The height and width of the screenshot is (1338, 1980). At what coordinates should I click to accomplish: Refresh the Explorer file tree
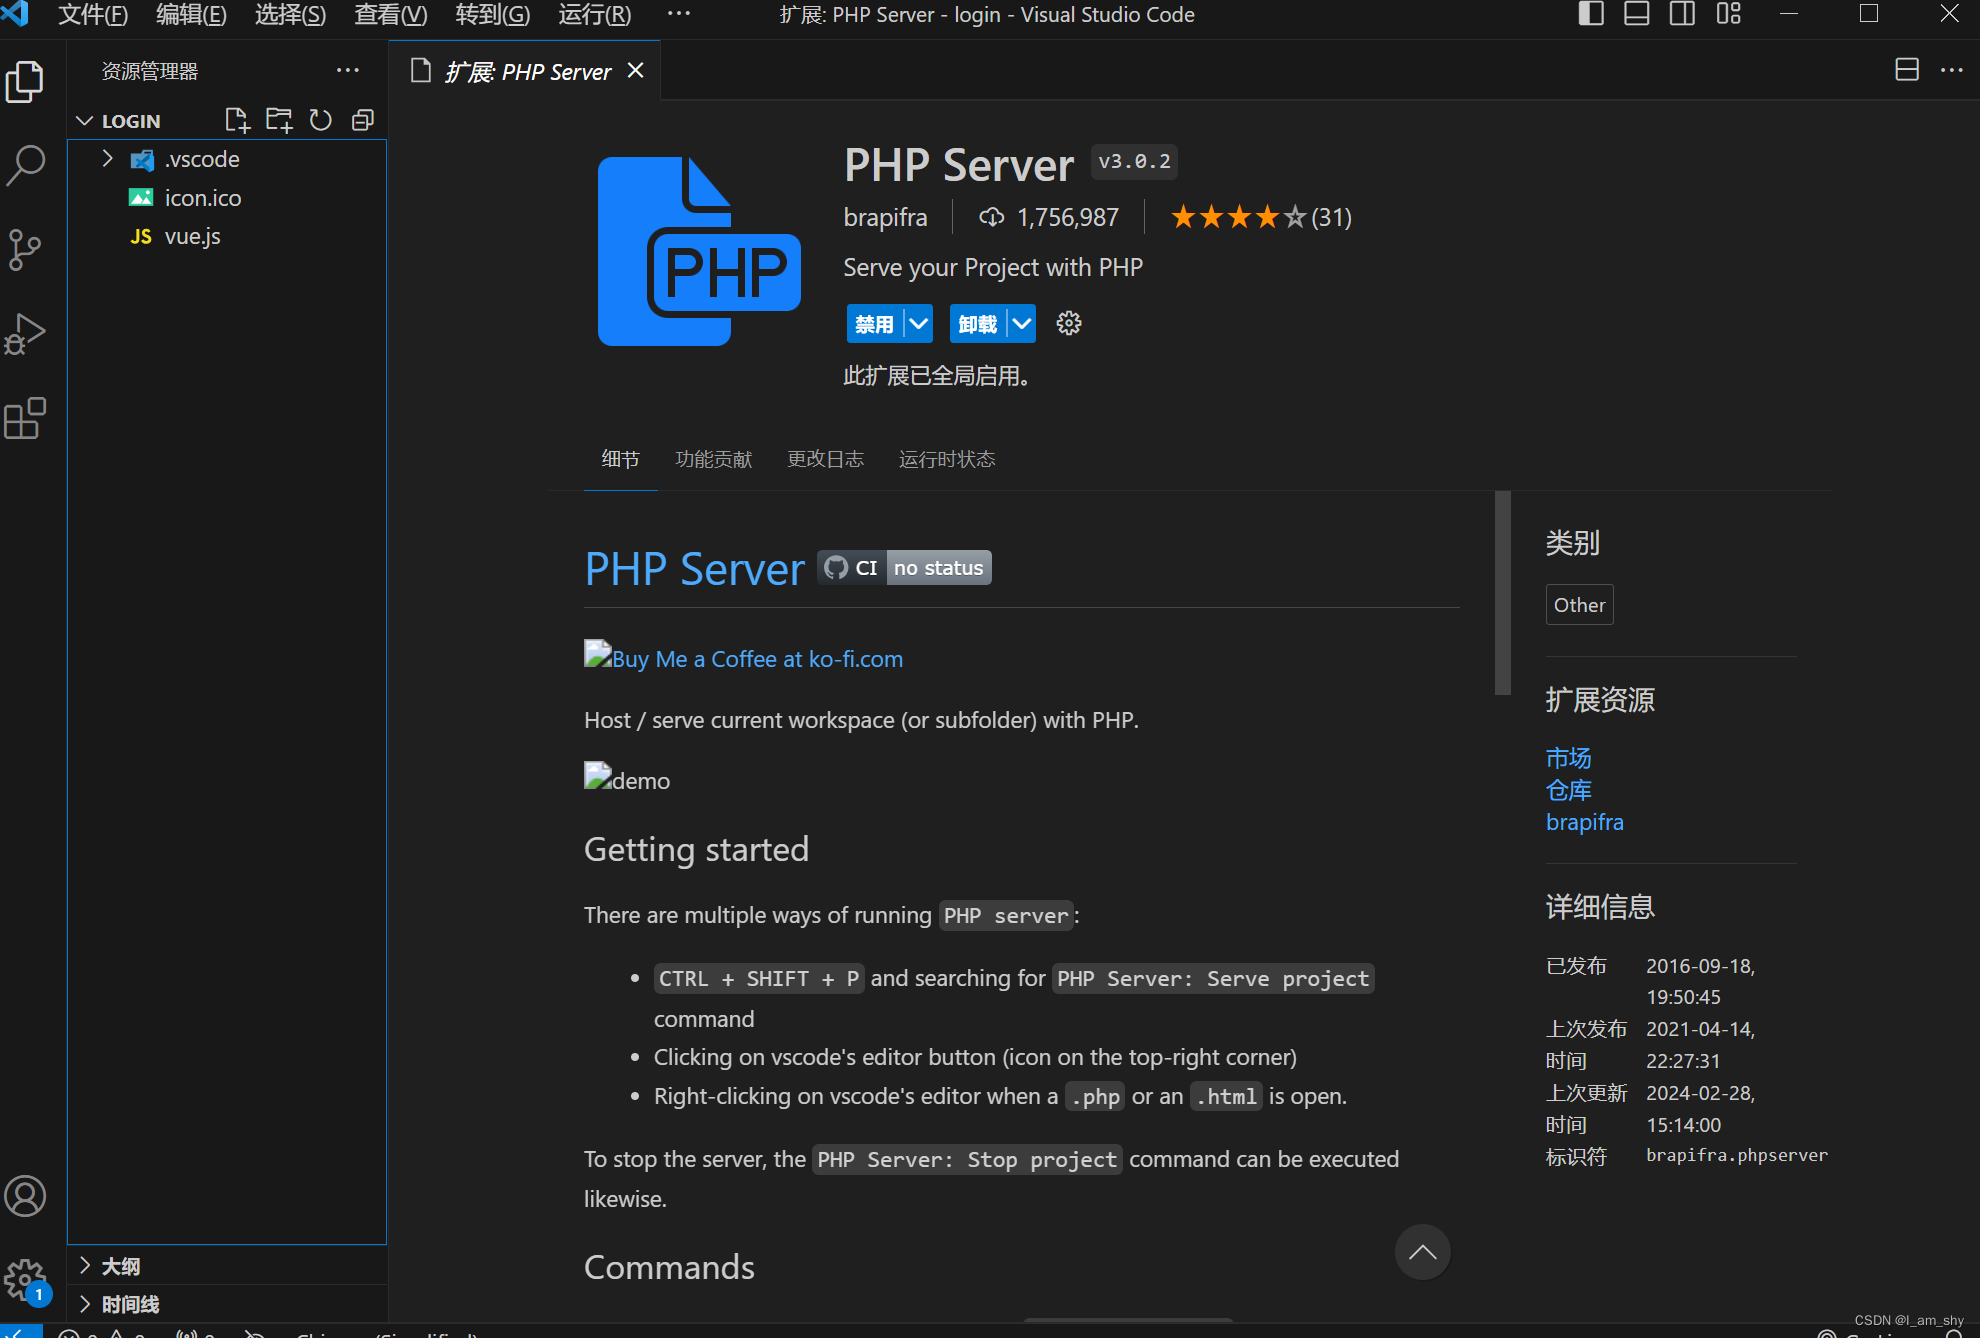coord(321,121)
